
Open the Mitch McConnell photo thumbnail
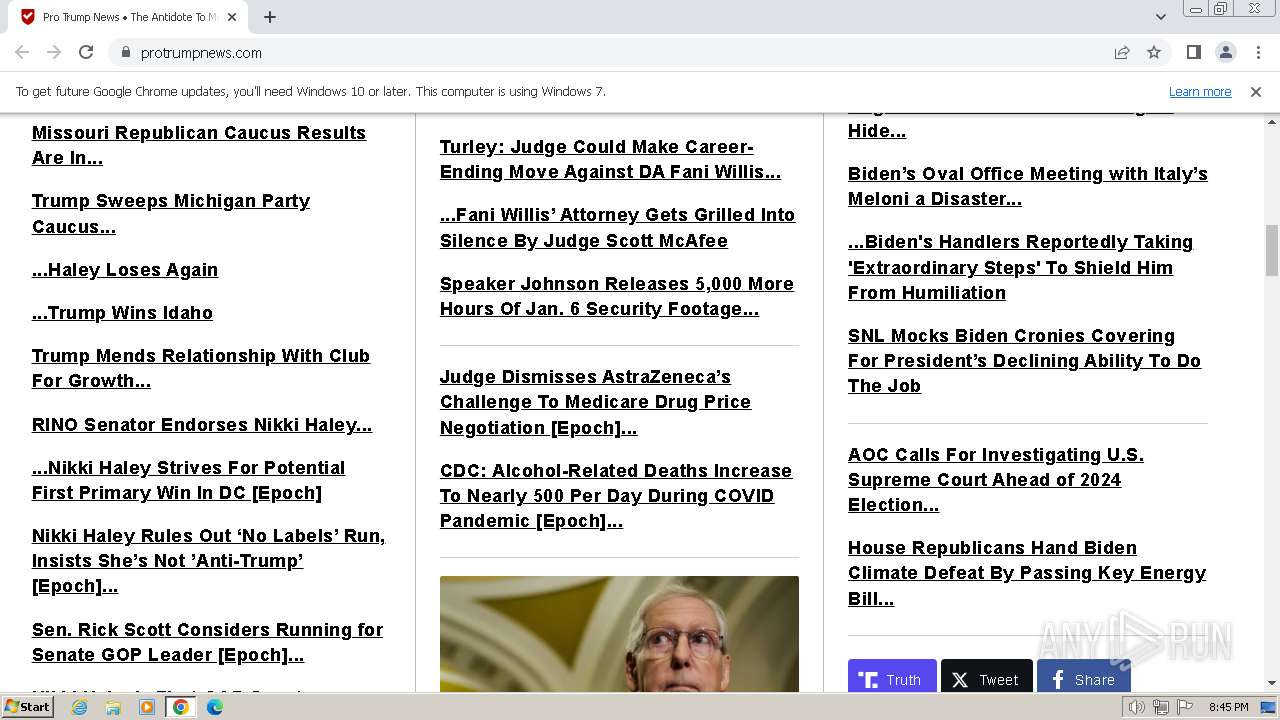pos(619,634)
